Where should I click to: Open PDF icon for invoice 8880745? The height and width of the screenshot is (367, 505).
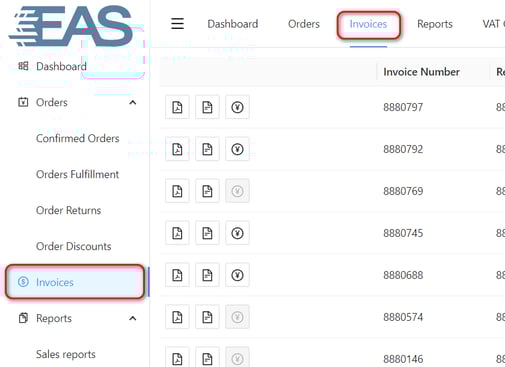click(x=177, y=233)
